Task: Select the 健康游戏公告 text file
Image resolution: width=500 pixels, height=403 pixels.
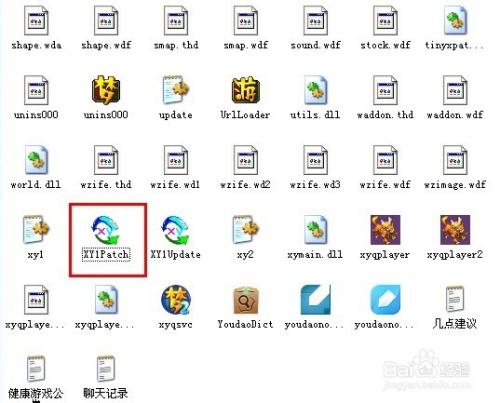Action: tap(36, 369)
